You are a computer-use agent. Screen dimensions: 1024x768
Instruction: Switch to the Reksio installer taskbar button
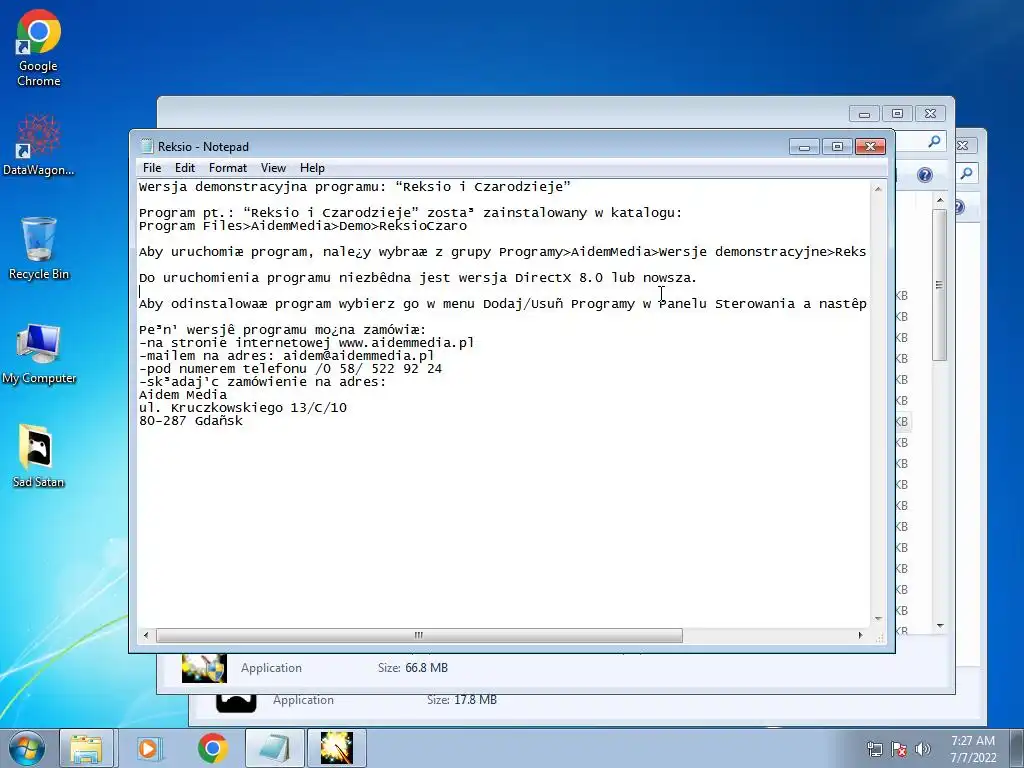(x=337, y=748)
